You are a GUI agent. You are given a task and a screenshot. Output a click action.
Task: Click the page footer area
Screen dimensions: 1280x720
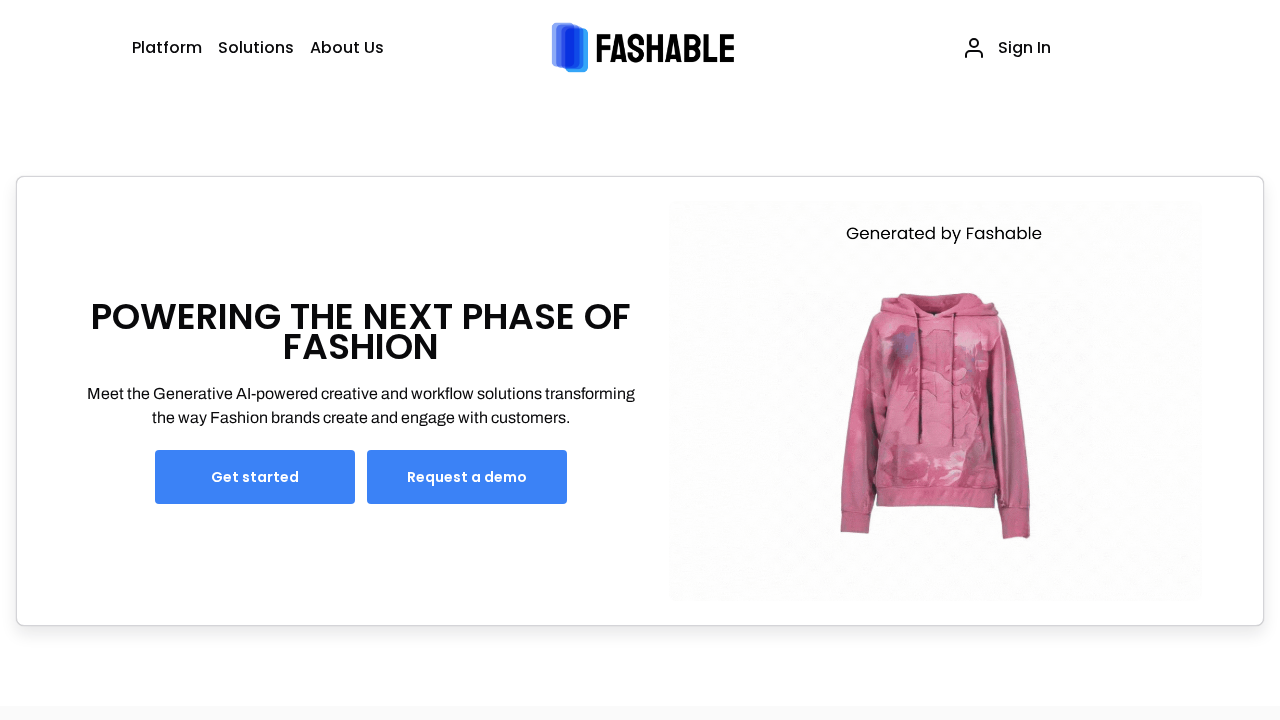pos(640,710)
